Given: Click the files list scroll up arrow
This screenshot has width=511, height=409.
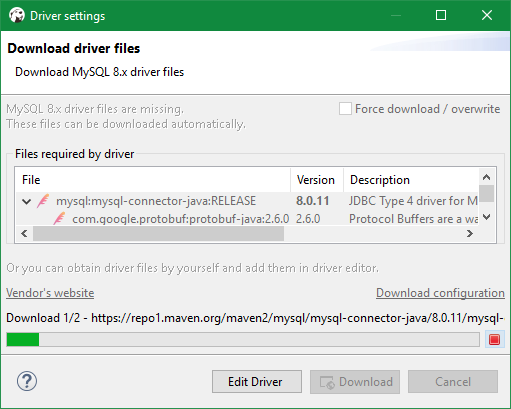Looking at the screenshot, I should [x=487, y=177].
